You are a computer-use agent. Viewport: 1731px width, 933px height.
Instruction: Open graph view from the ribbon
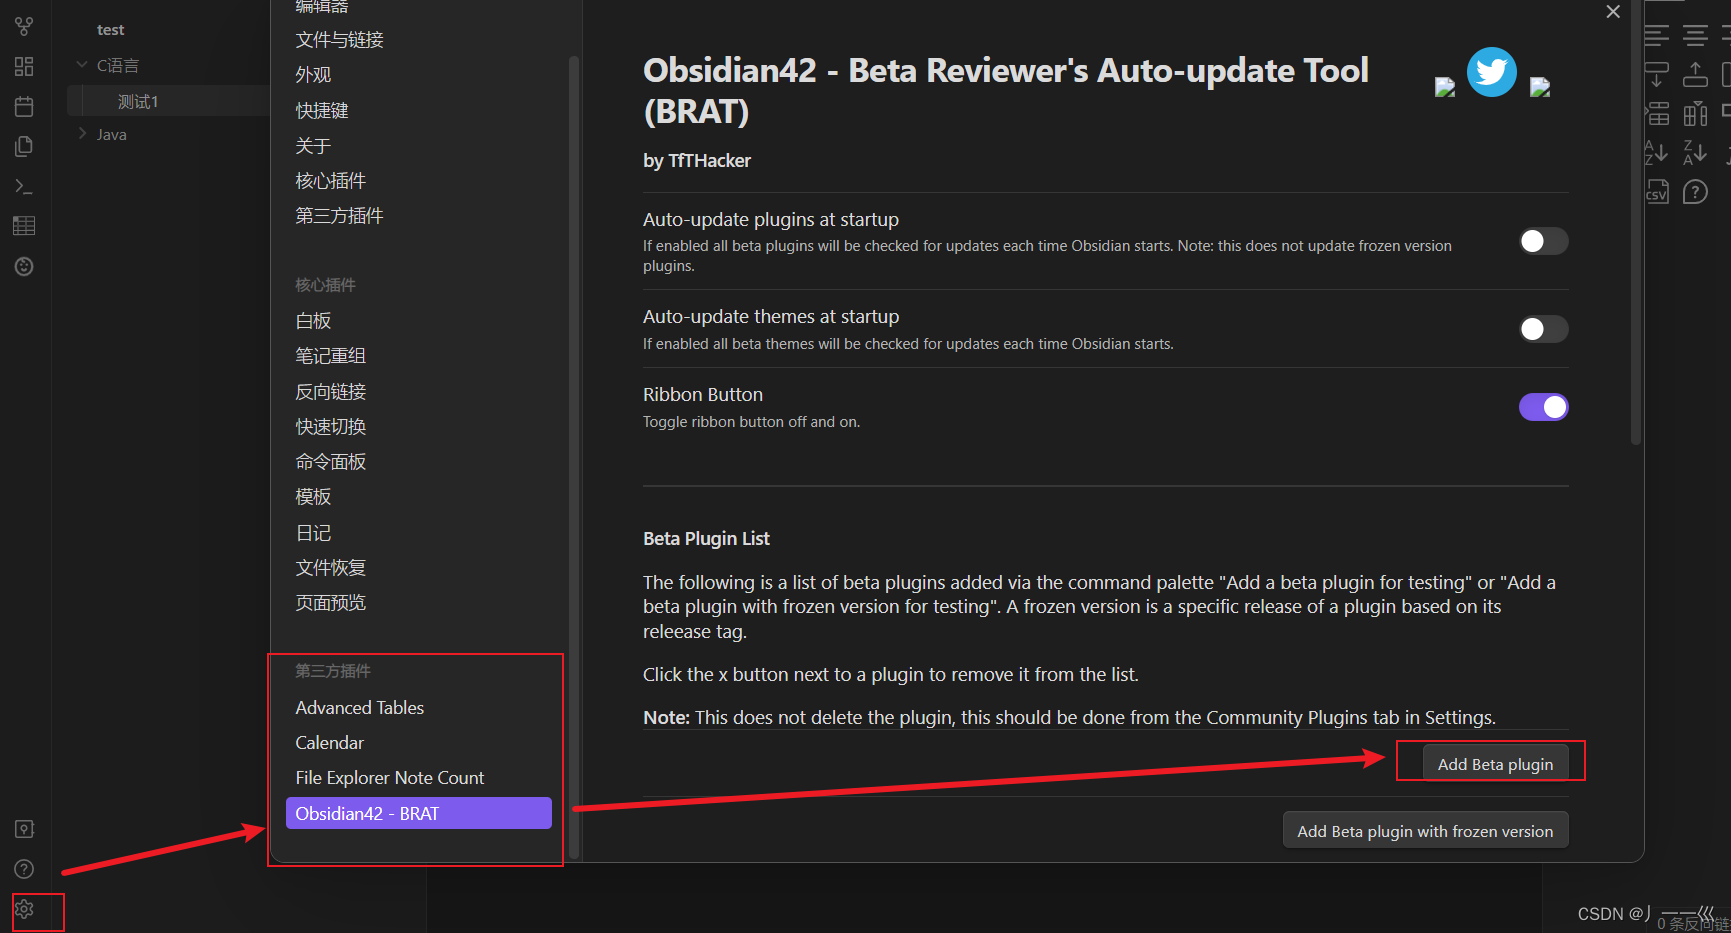[24, 26]
